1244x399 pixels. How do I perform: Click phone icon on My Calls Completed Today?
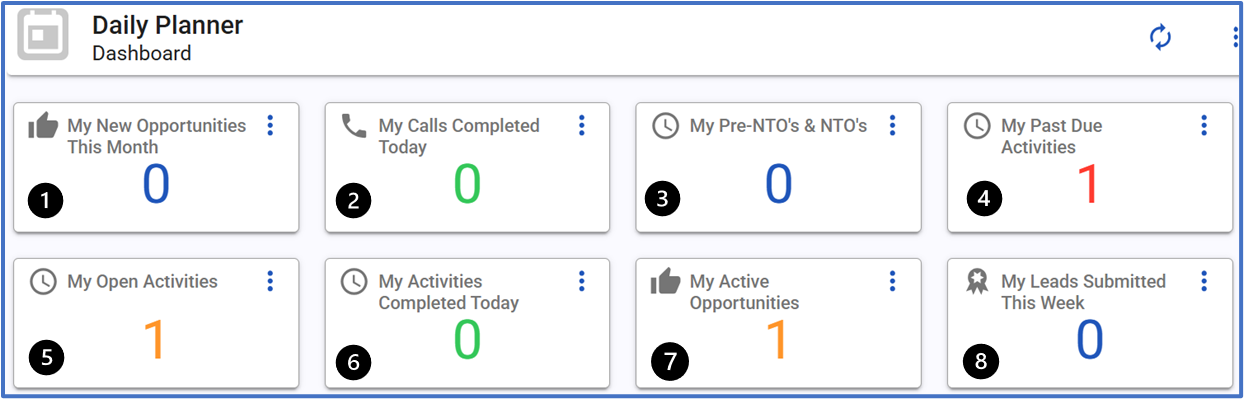354,126
